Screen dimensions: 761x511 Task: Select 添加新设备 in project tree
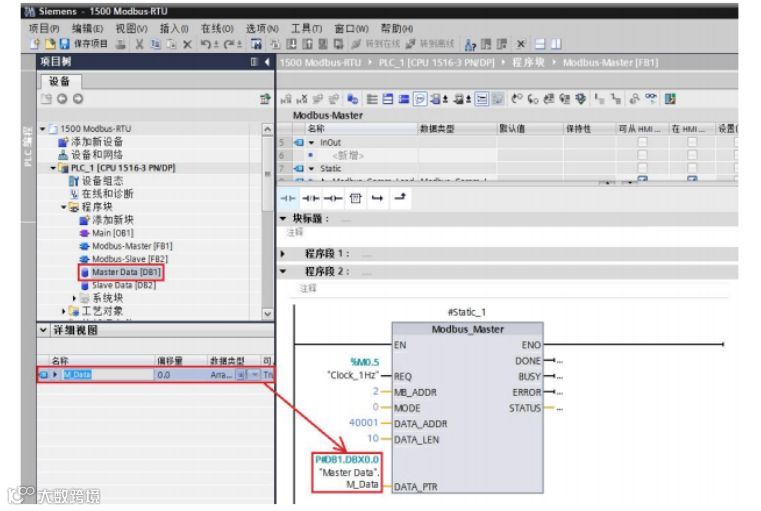click(97, 142)
